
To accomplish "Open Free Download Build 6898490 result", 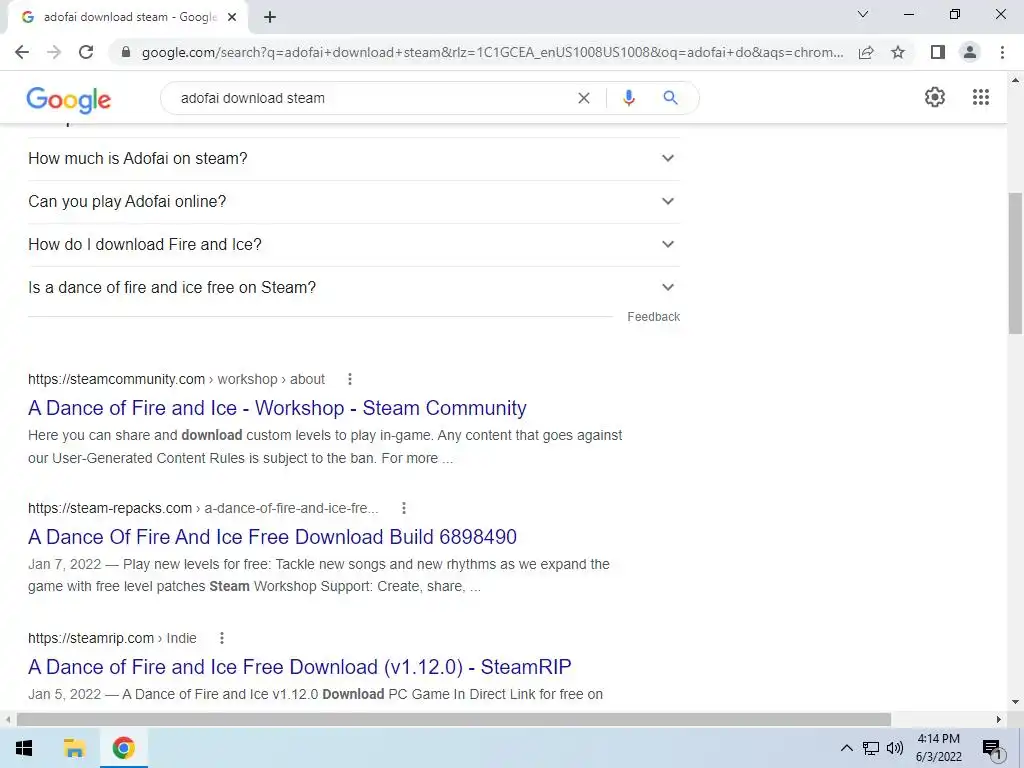I will tap(272, 537).
